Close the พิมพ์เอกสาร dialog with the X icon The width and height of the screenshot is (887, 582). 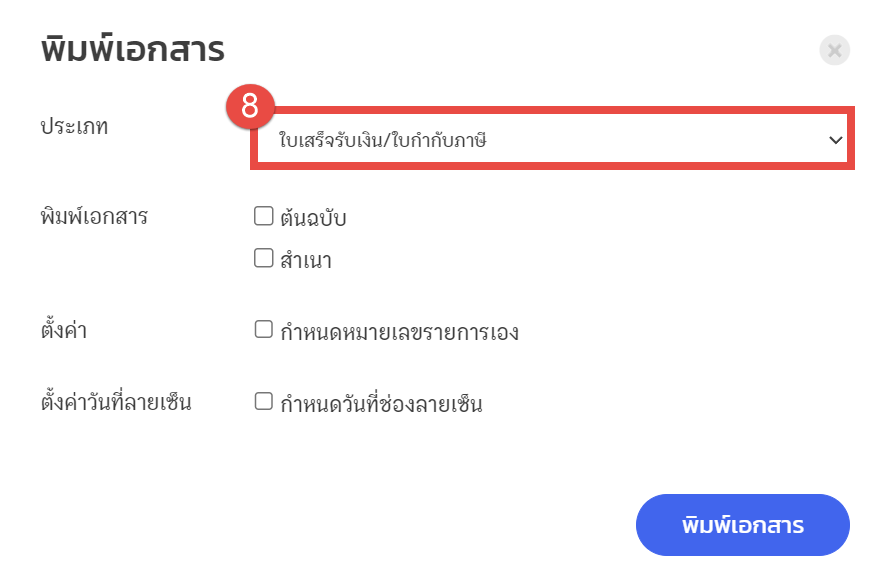834,50
